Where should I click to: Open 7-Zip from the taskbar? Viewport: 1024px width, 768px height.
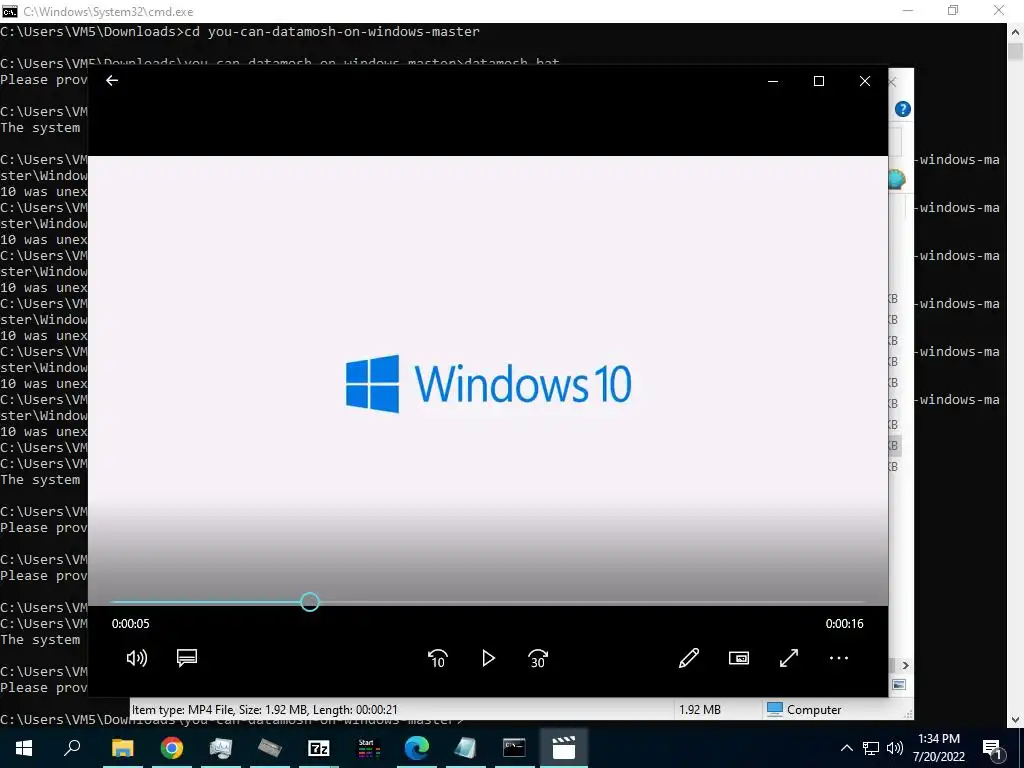point(319,748)
